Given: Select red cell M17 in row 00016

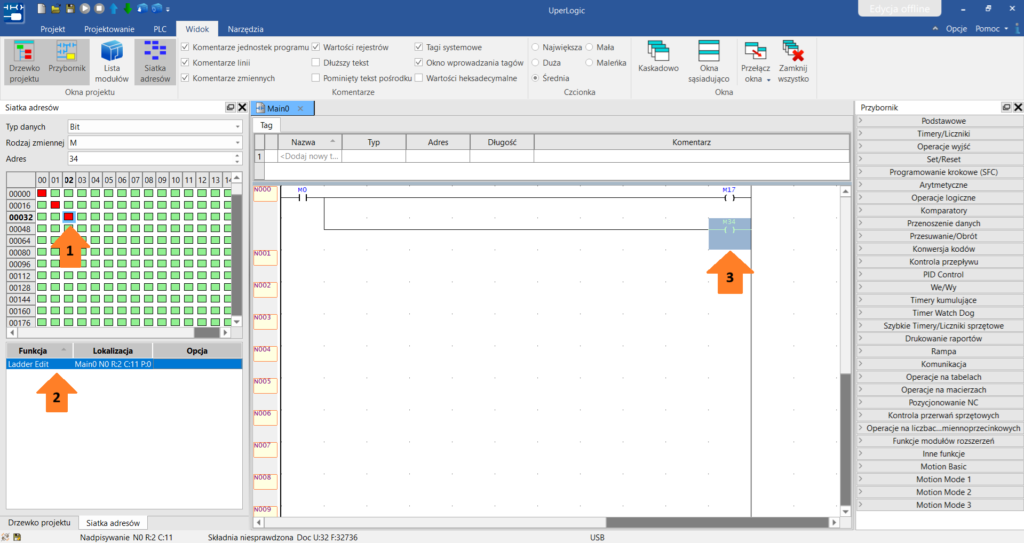Looking at the screenshot, I should click(55, 205).
